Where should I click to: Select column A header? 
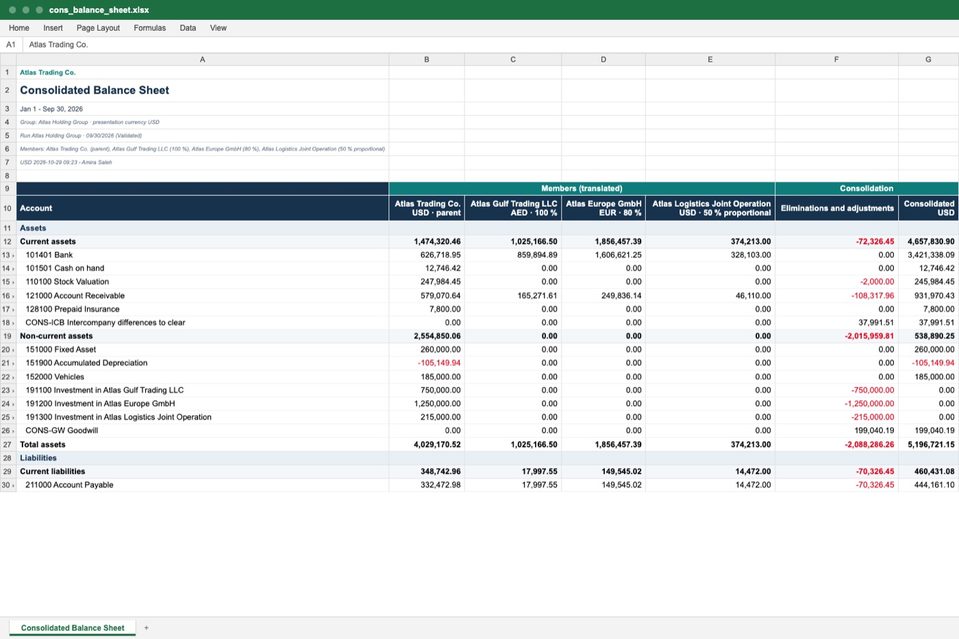pos(202,59)
